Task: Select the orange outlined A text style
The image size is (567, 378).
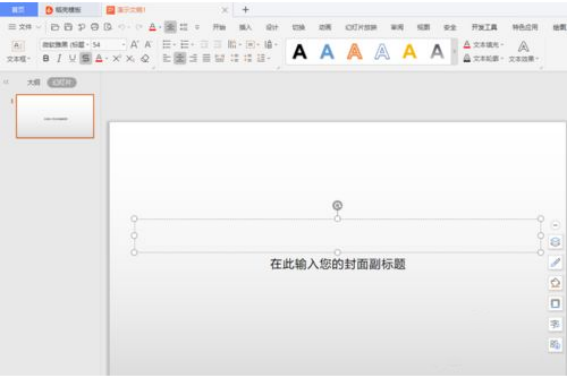Action: [x=355, y=51]
